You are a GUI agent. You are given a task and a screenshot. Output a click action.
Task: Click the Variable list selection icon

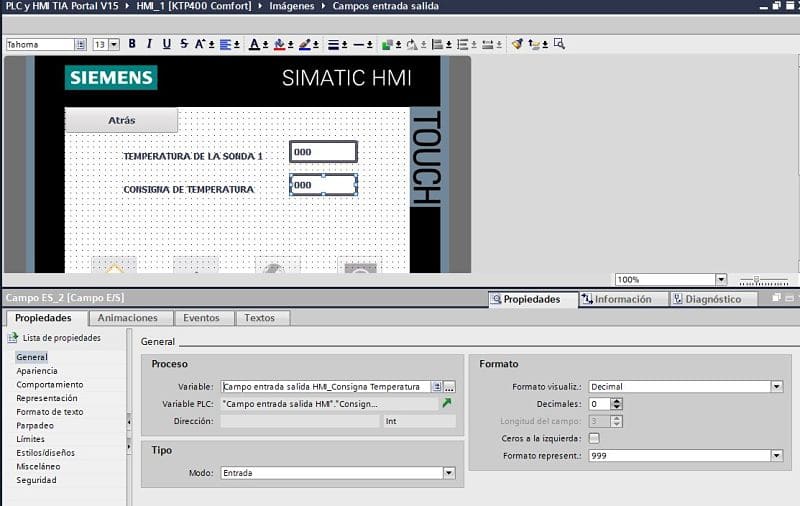437,387
